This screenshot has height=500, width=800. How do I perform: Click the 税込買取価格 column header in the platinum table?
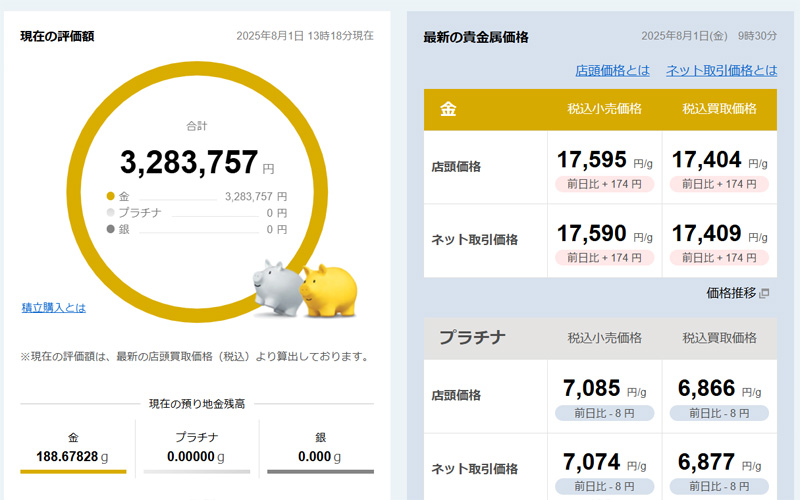click(719, 338)
